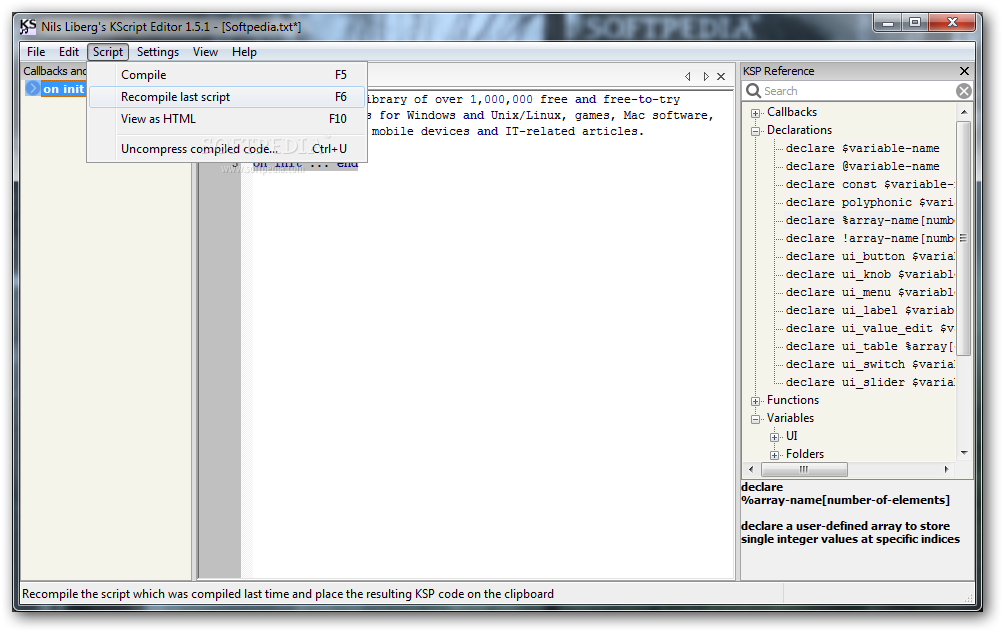1003x632 pixels.
Task: Select 'declare $variable-name' entry
Action: pos(862,148)
